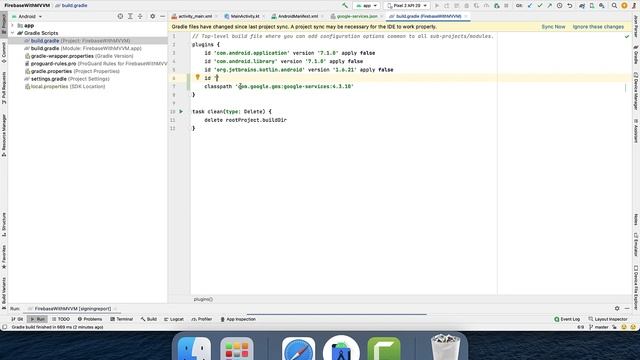Click the yellow lightbulb quick-fix icon
Screen dimensions: 640x360
click(x=198, y=77)
